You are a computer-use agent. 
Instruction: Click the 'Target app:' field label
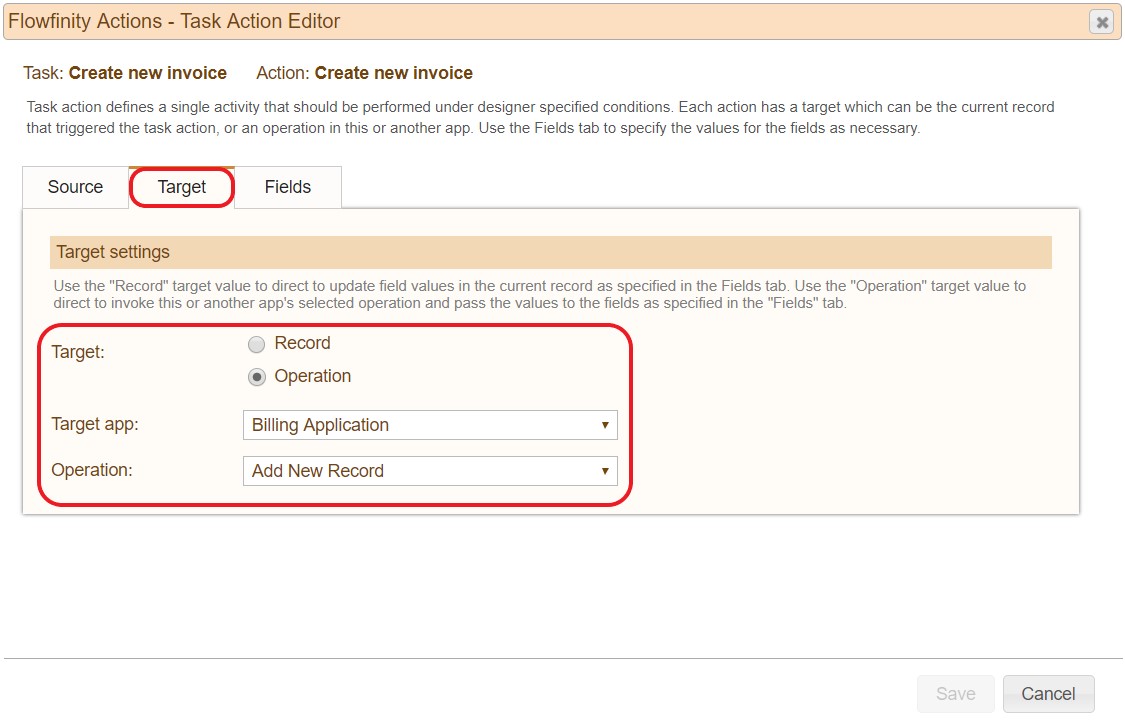[95, 424]
